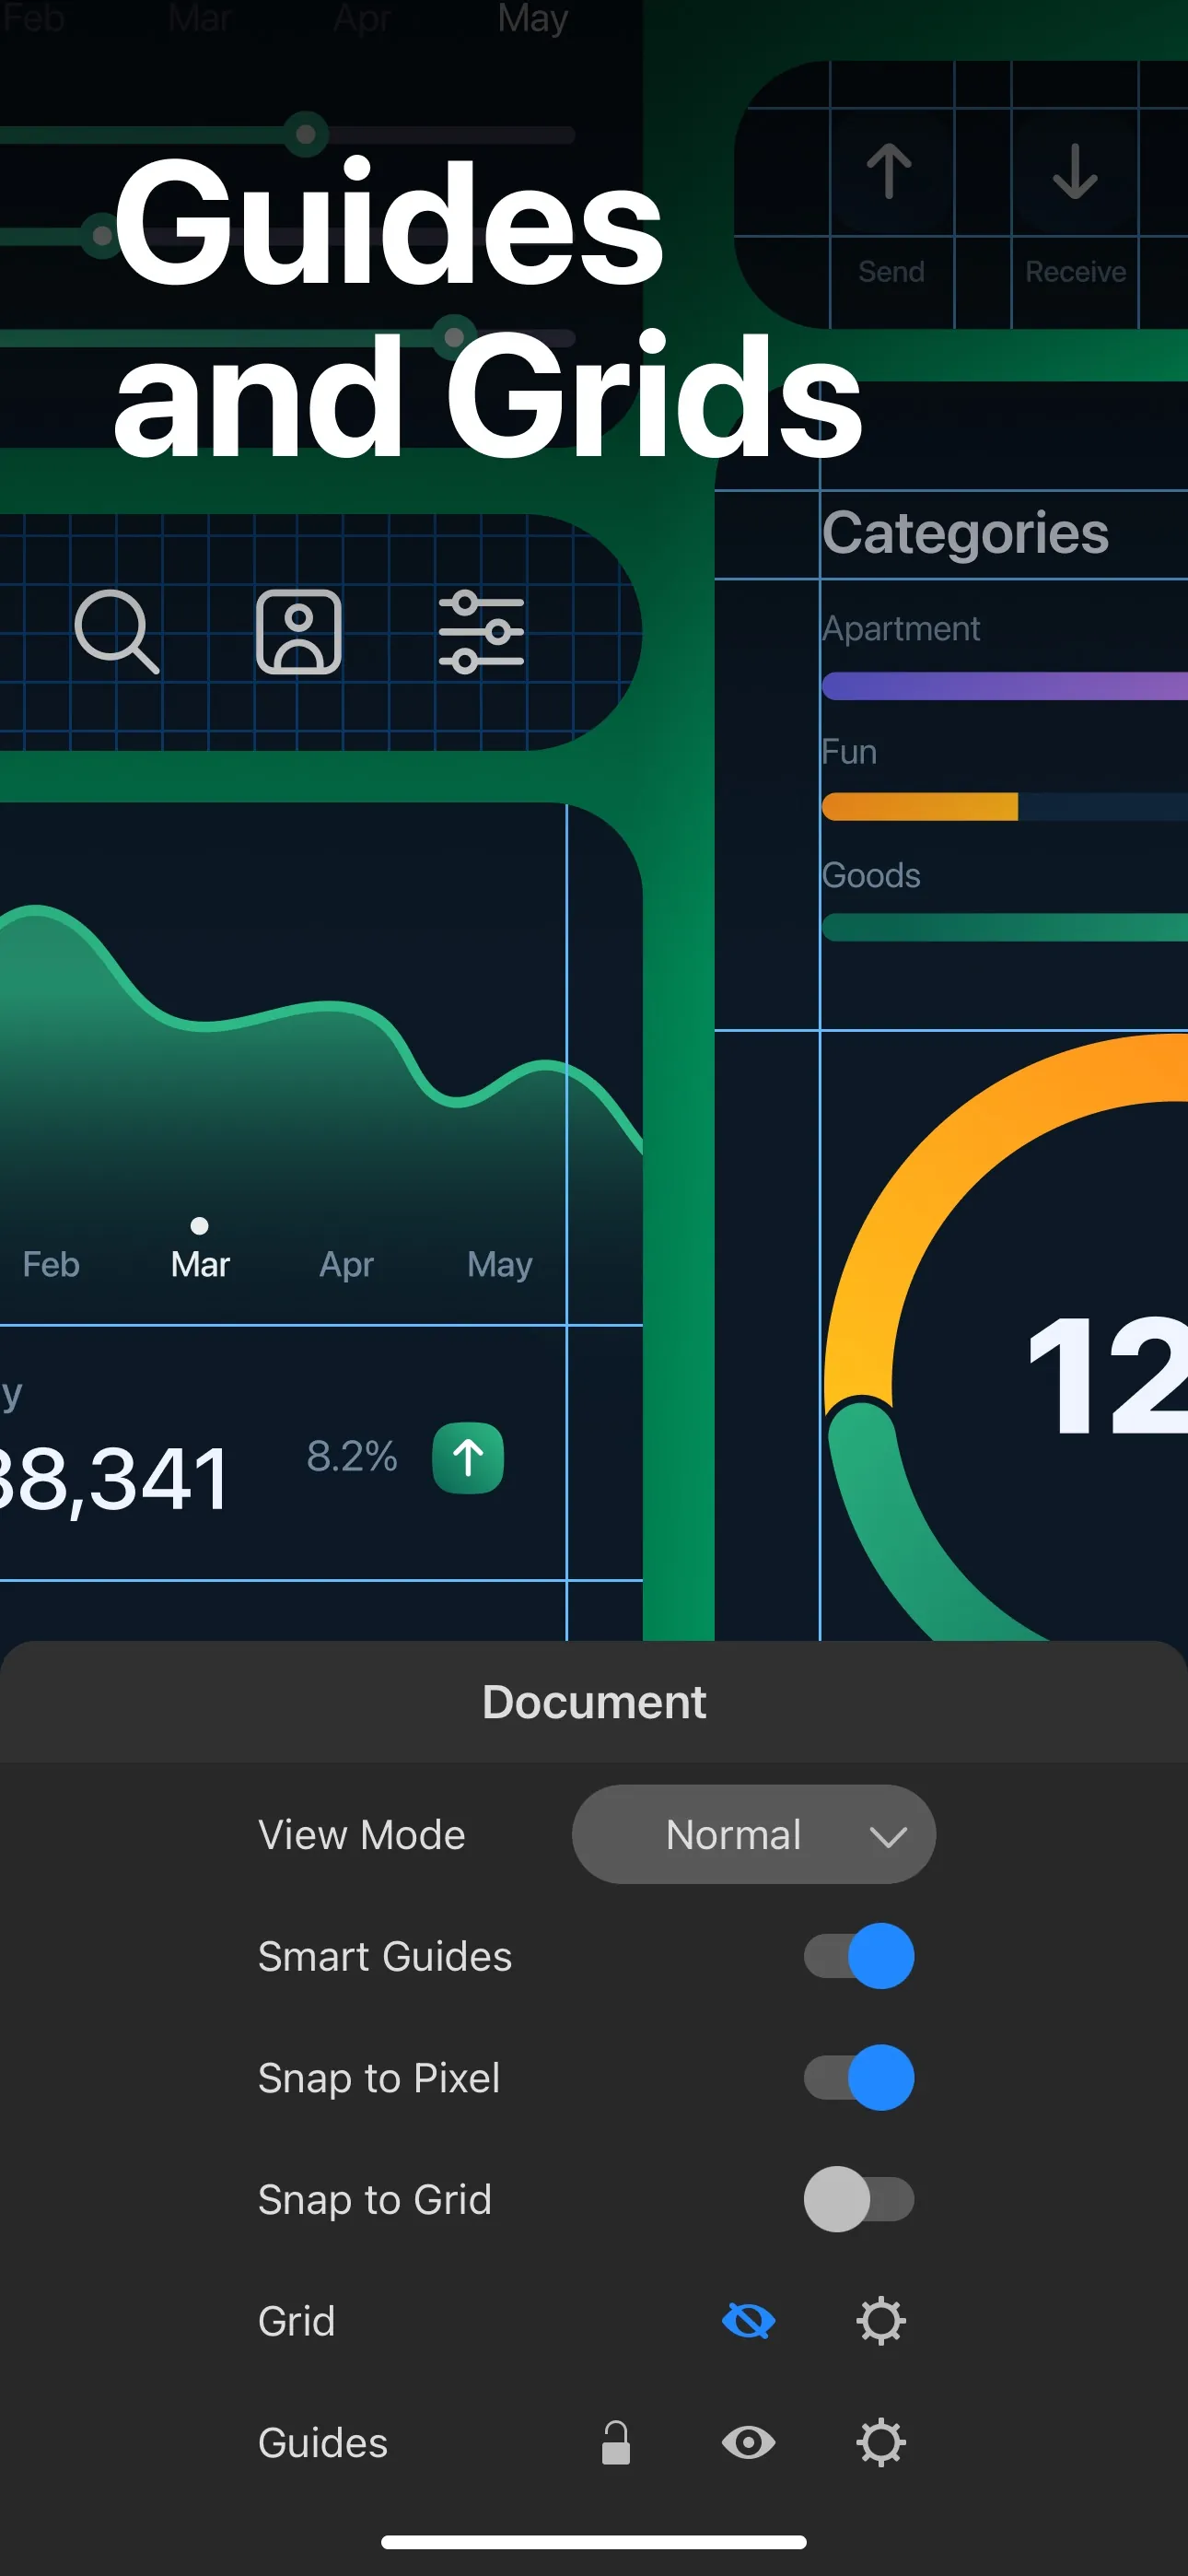This screenshot has width=1188, height=2576.
Task: Turn off Snap to Pixel
Action: (859, 2078)
